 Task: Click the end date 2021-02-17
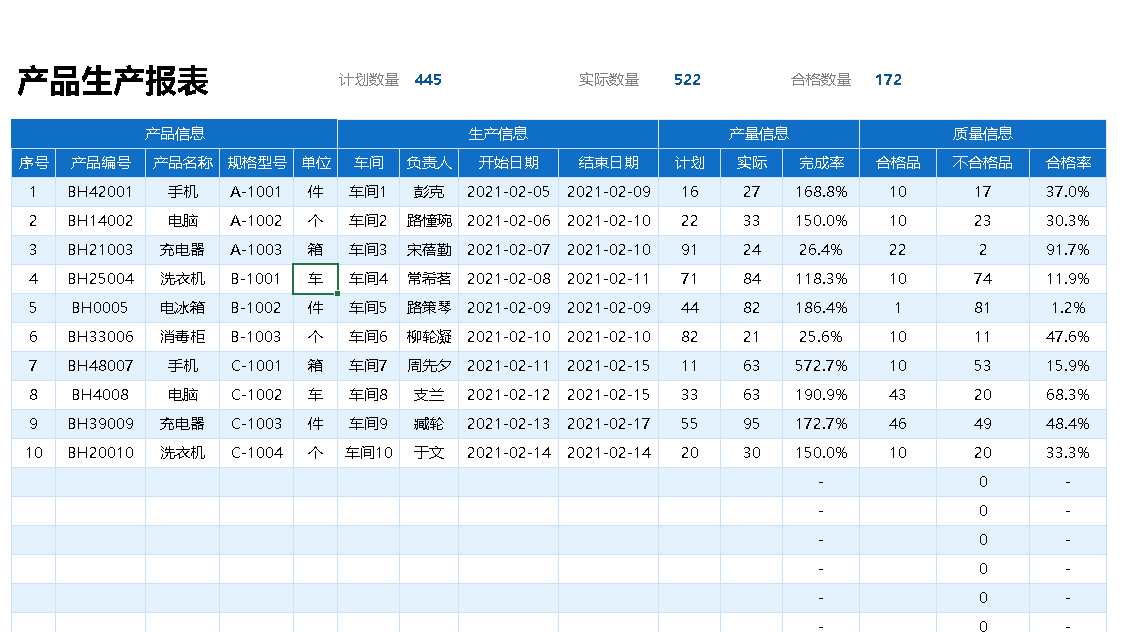tap(608, 424)
